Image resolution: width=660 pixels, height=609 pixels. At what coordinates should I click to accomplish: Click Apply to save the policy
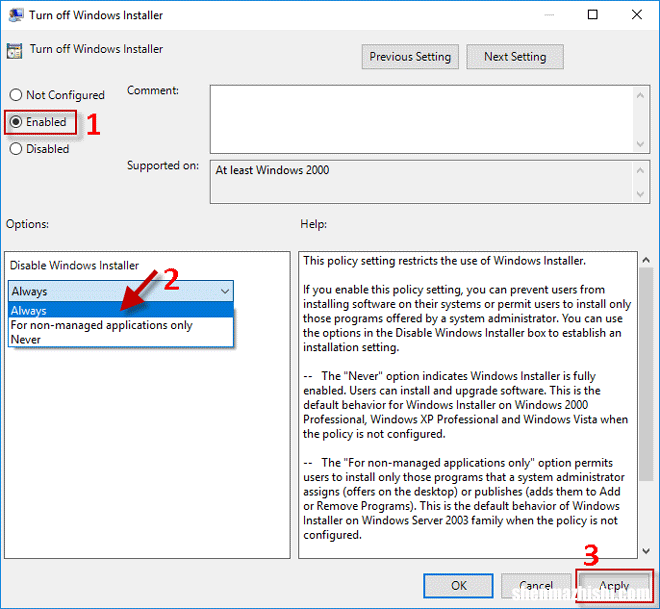pyautogui.click(x=614, y=586)
